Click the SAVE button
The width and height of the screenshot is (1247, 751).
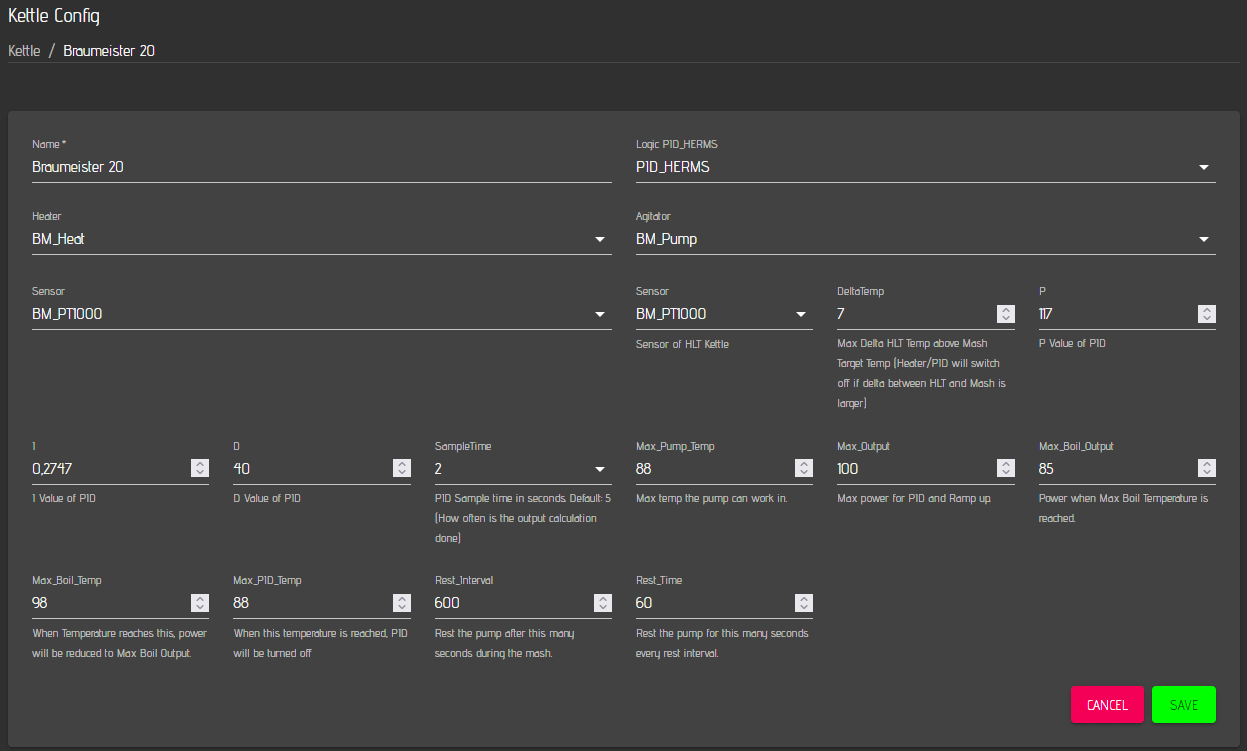click(1183, 704)
